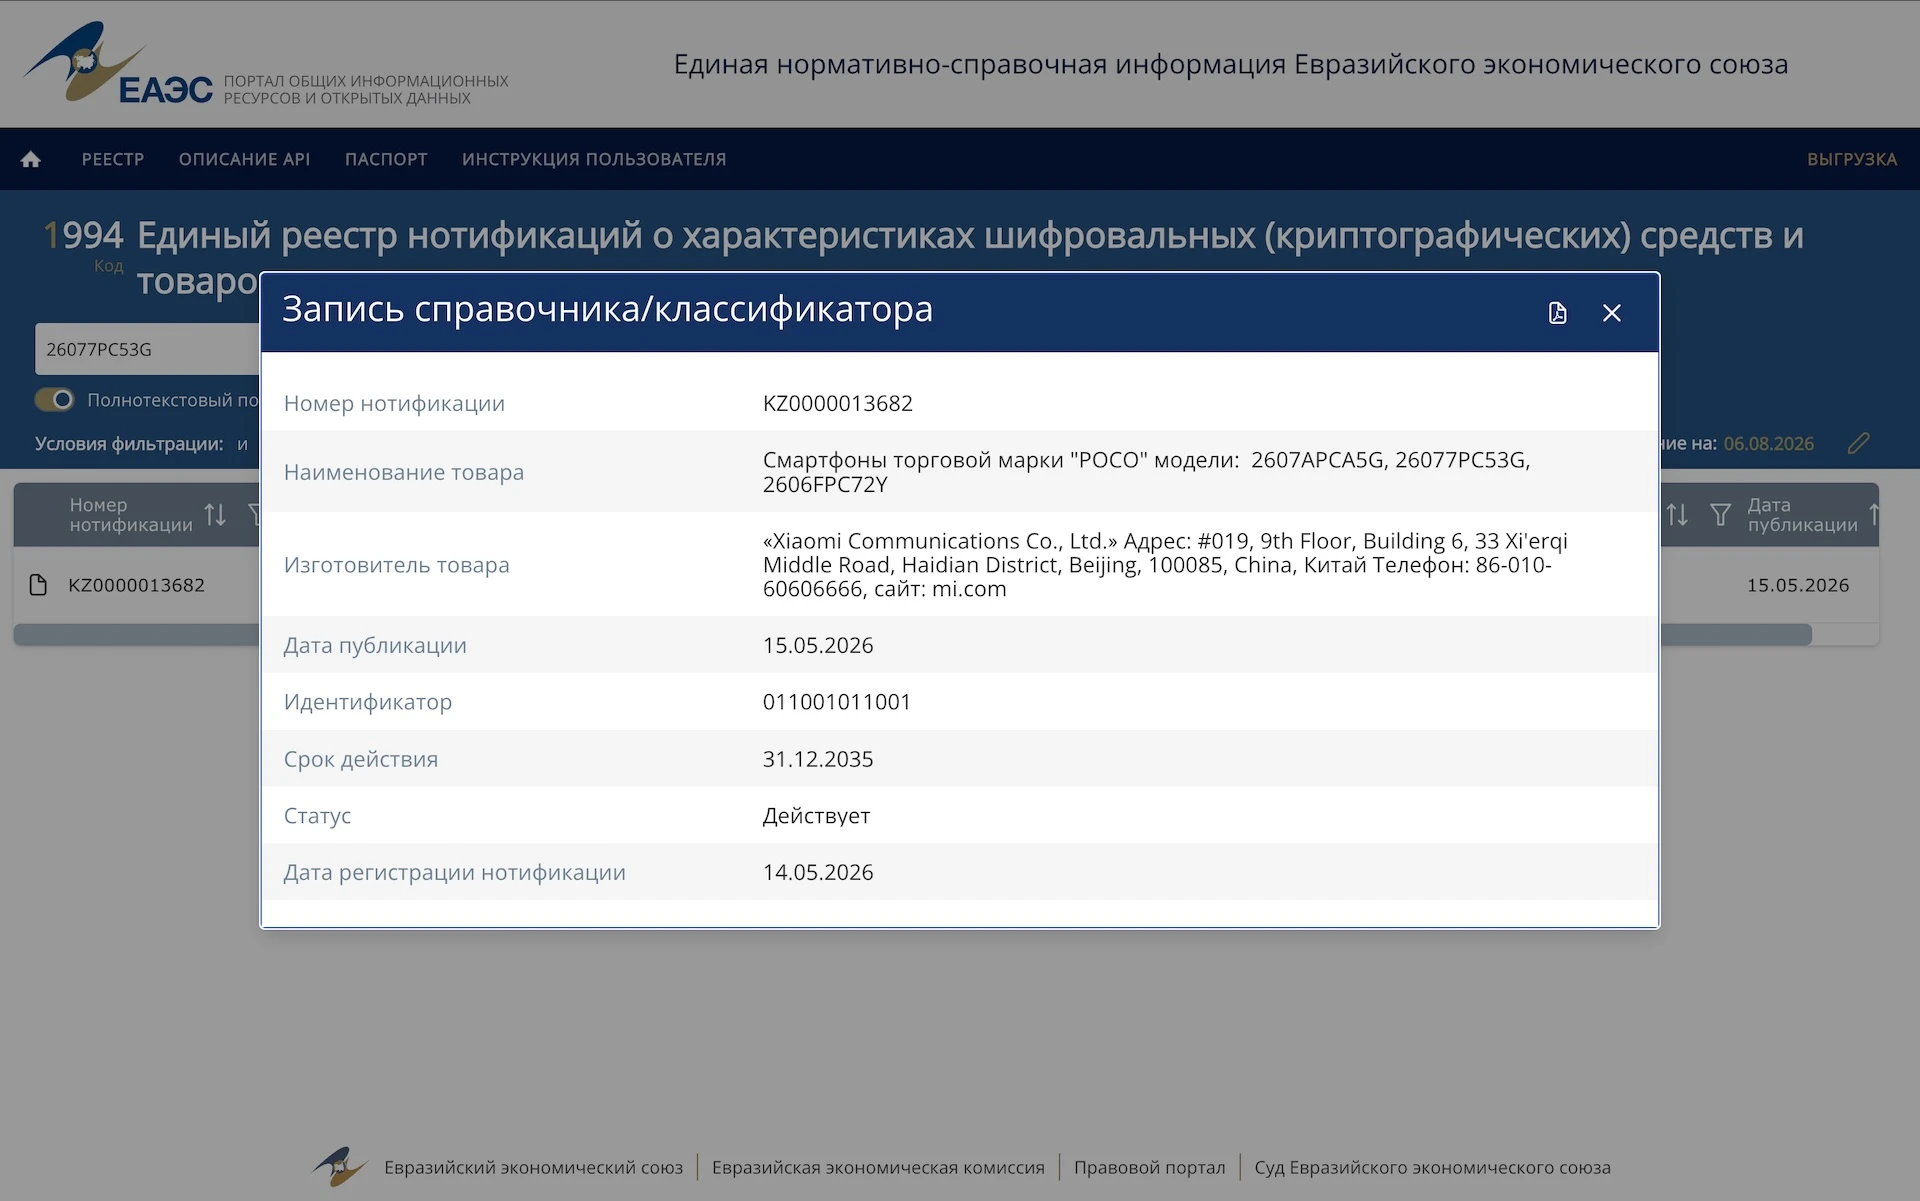Open filter funnel before Дата публикации

click(x=1720, y=515)
